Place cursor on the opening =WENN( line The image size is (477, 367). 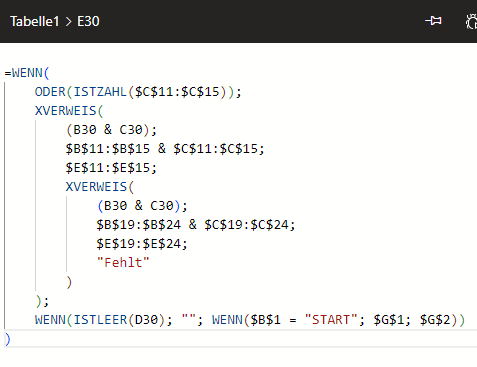click(x=27, y=73)
